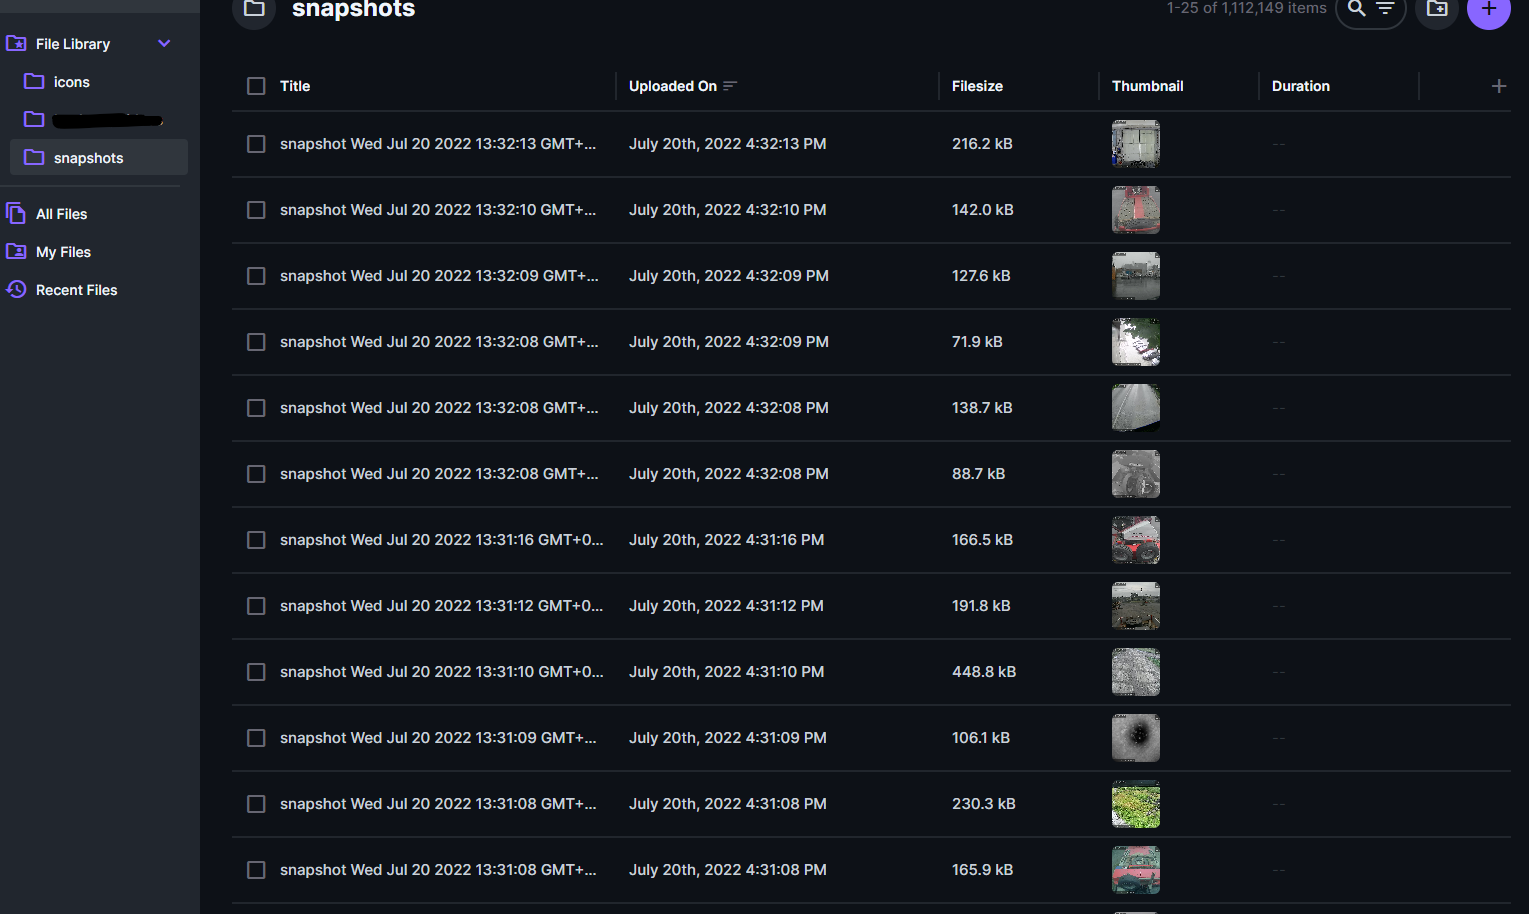Select the snapshots folder in the sidebar
Image resolution: width=1529 pixels, height=914 pixels.
pos(88,157)
